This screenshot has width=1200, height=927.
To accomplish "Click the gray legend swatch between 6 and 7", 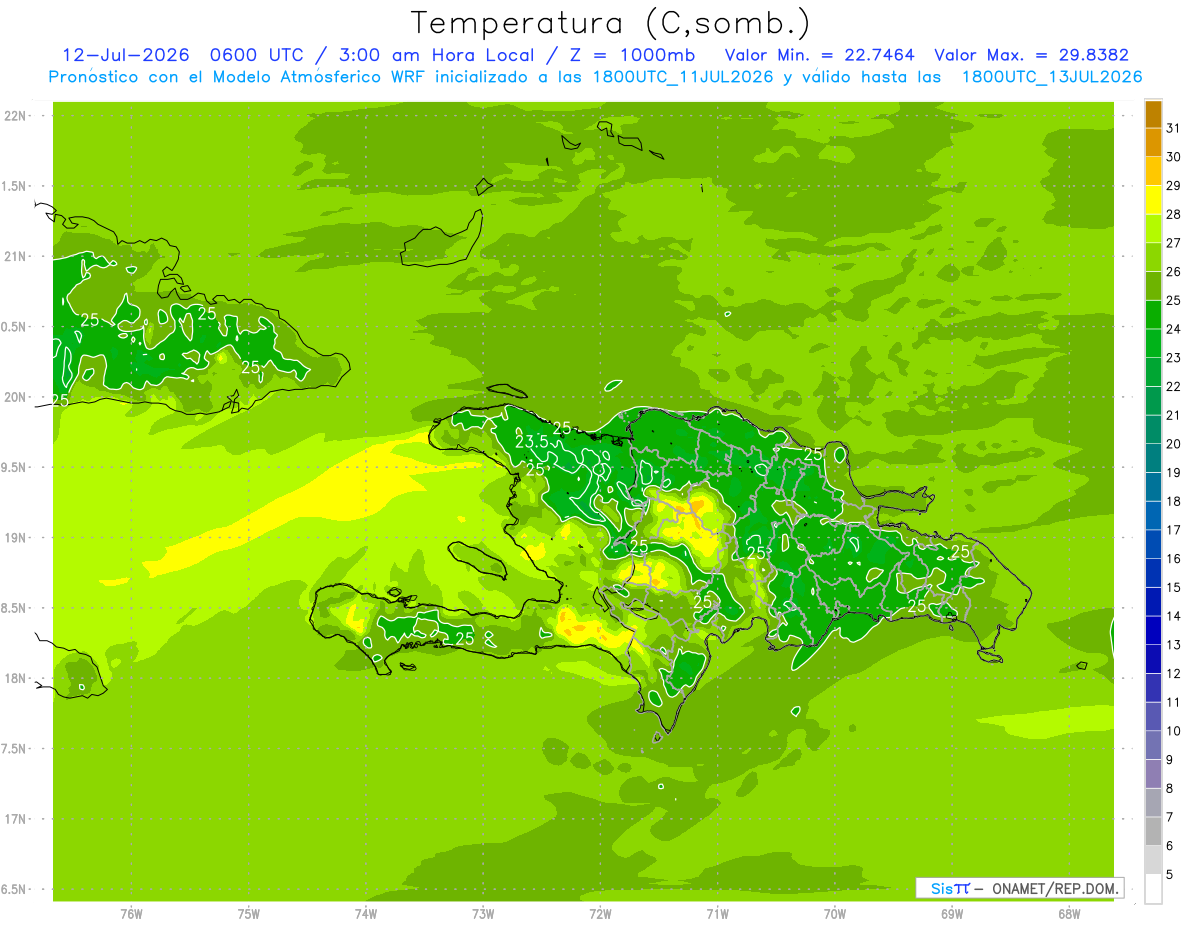I will point(1153,831).
